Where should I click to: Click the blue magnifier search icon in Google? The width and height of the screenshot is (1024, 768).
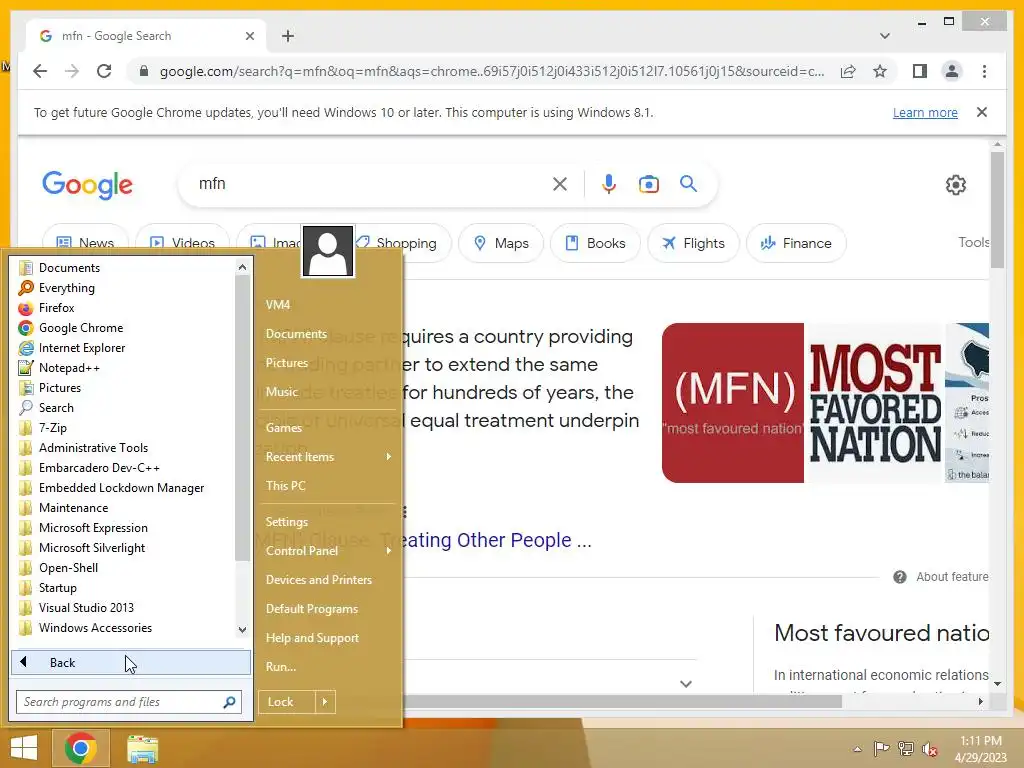tap(688, 184)
